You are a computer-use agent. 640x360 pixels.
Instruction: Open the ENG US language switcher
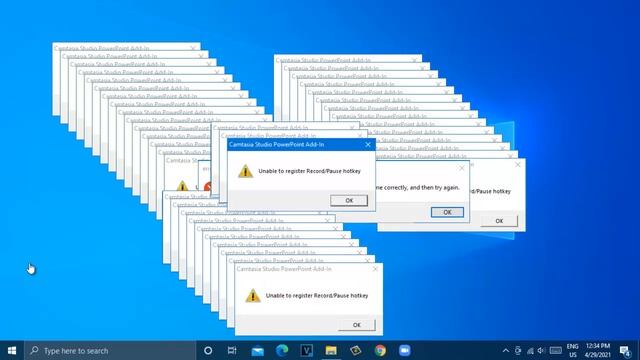point(573,351)
